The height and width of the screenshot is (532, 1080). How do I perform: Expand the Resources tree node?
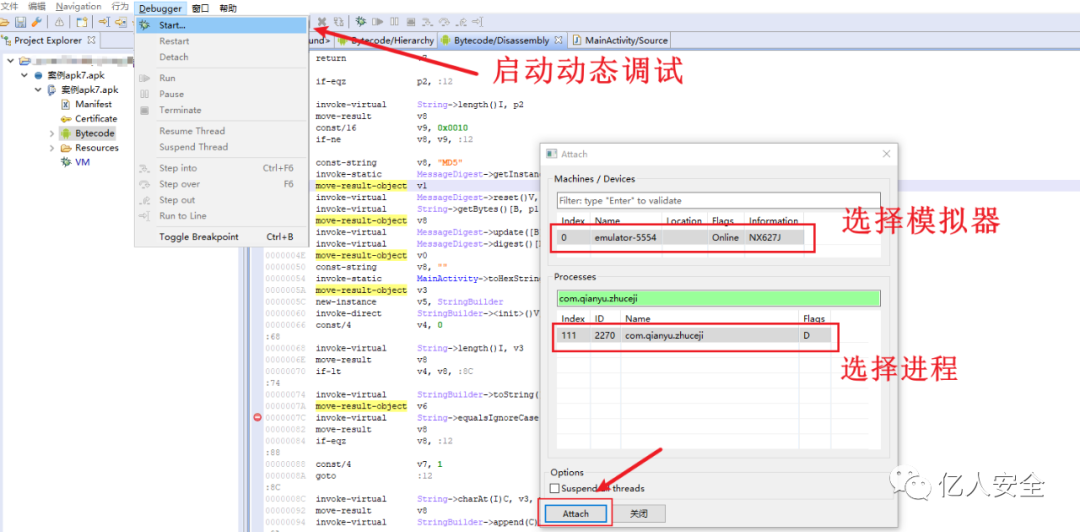(x=52, y=147)
